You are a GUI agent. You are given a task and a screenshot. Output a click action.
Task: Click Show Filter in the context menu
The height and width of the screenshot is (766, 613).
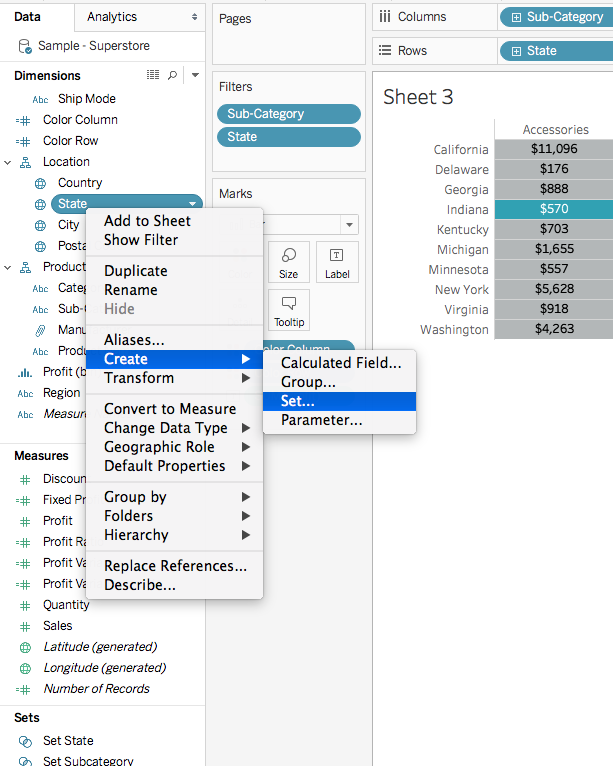tap(141, 240)
